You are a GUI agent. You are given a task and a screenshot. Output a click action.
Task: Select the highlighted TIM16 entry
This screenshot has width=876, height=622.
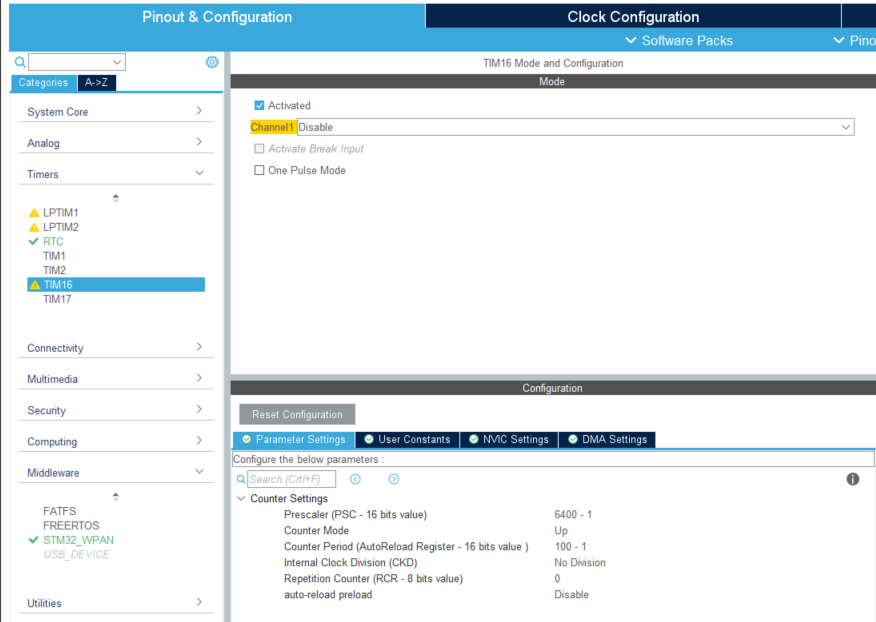pyautogui.click(x=116, y=285)
